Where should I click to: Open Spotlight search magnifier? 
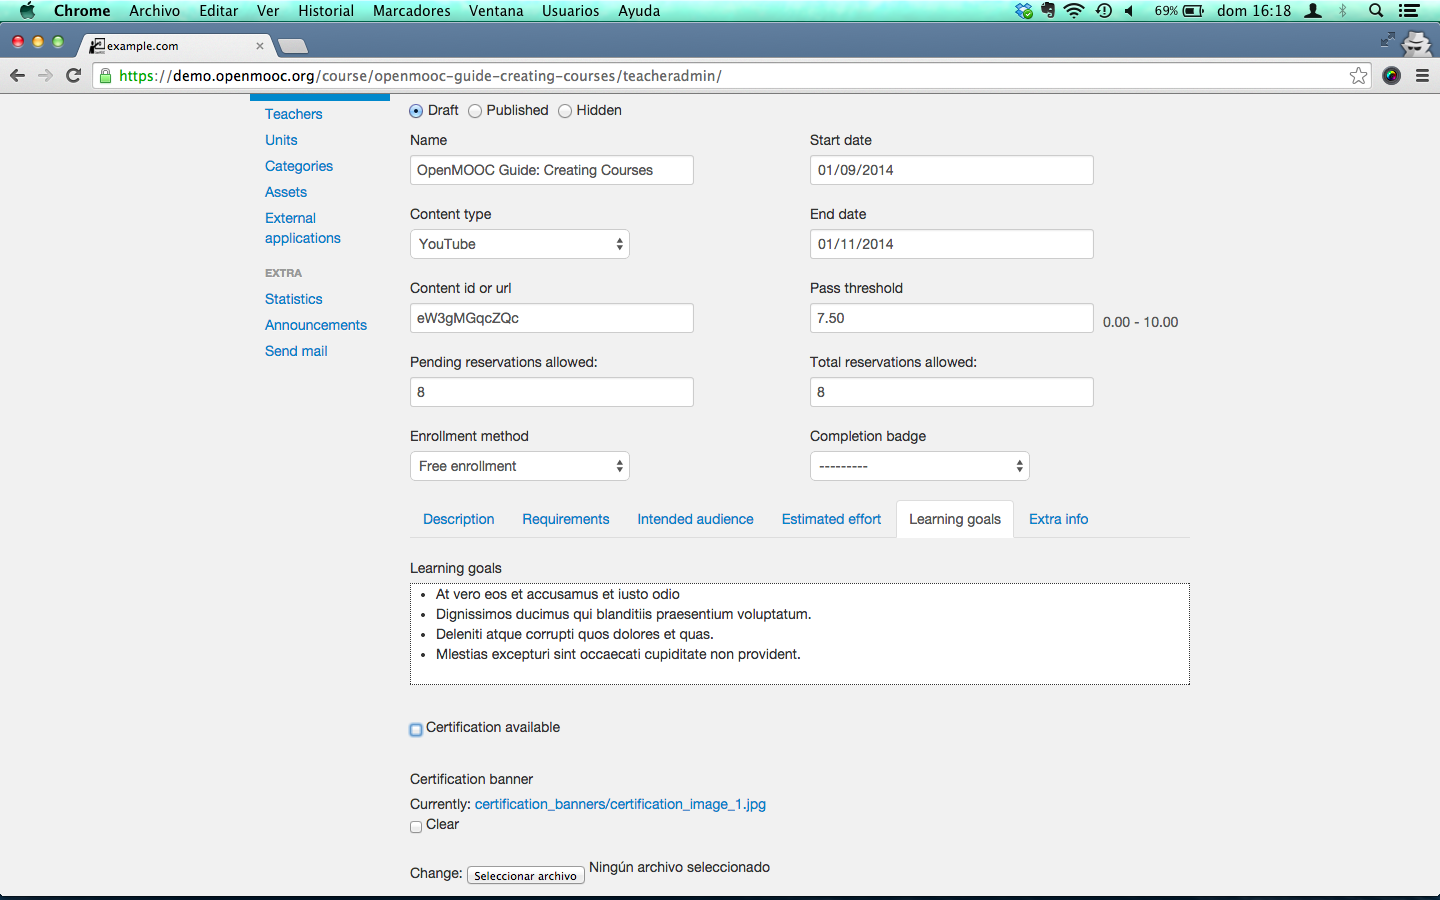click(x=1376, y=11)
